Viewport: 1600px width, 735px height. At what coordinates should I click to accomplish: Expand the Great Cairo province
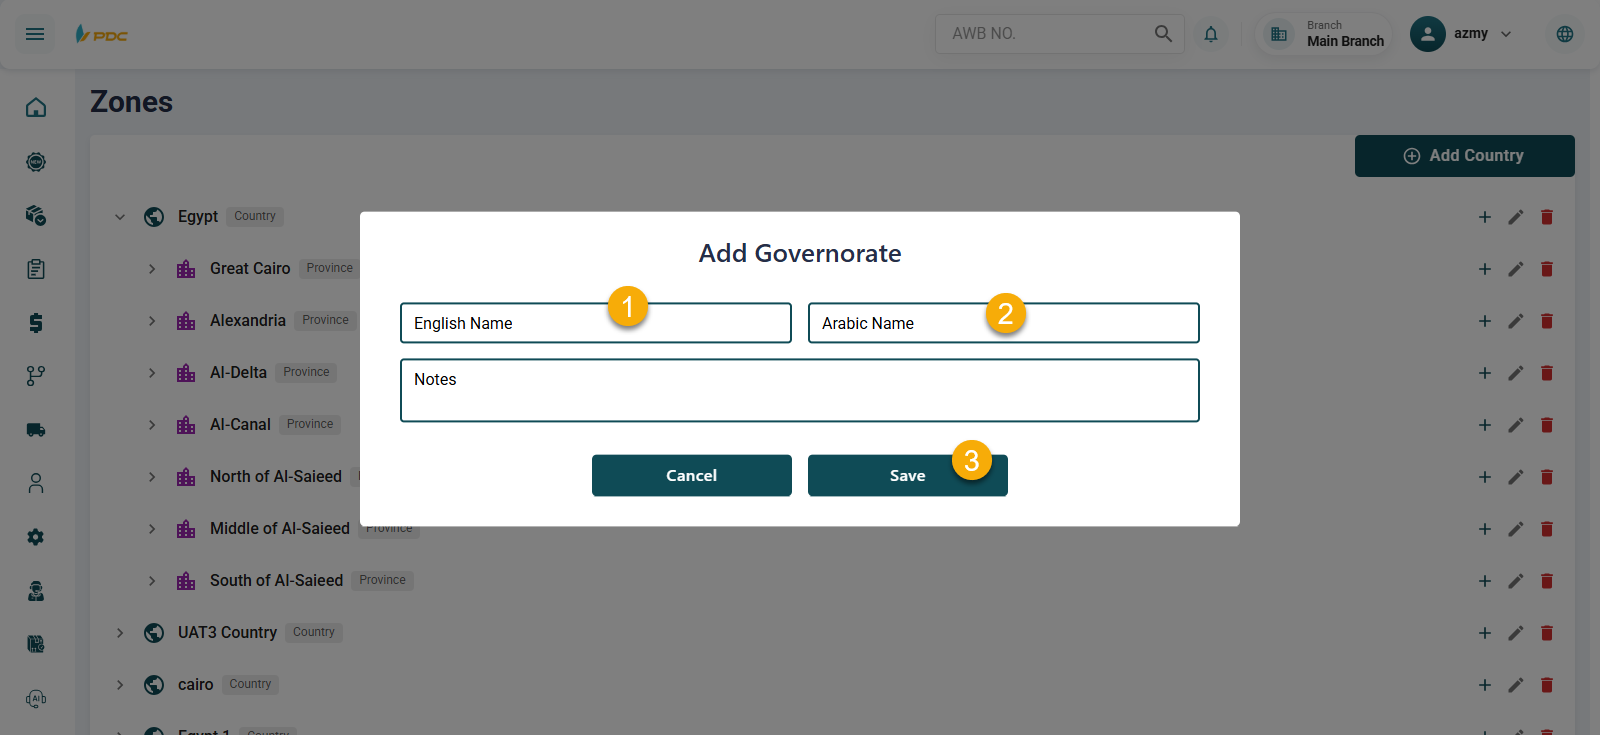click(x=152, y=269)
